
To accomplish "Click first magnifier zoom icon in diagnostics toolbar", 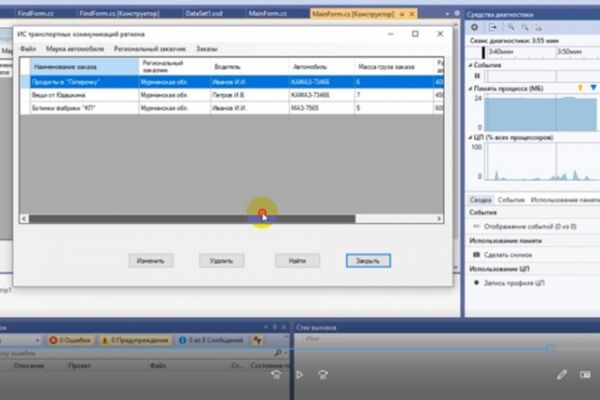I will tap(511, 27).
